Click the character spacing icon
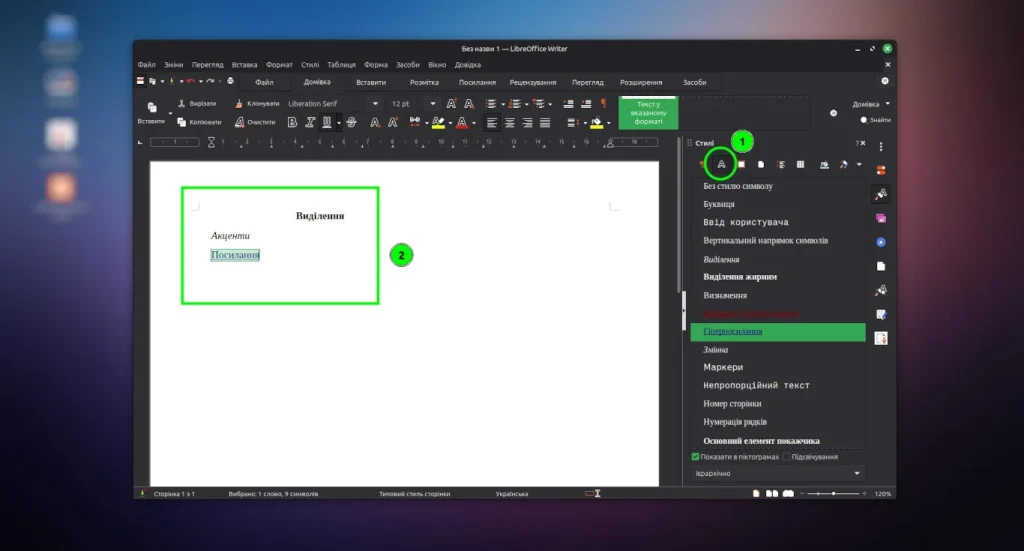1024x551 pixels. [x=414, y=122]
